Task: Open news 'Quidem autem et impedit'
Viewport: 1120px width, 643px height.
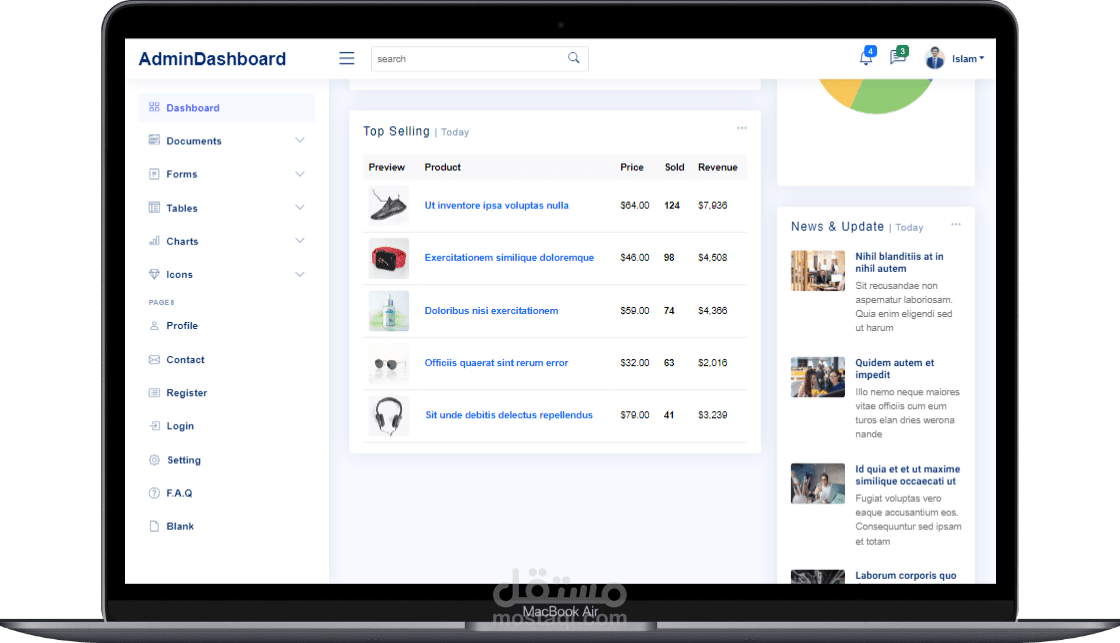Action: pyautogui.click(x=894, y=369)
